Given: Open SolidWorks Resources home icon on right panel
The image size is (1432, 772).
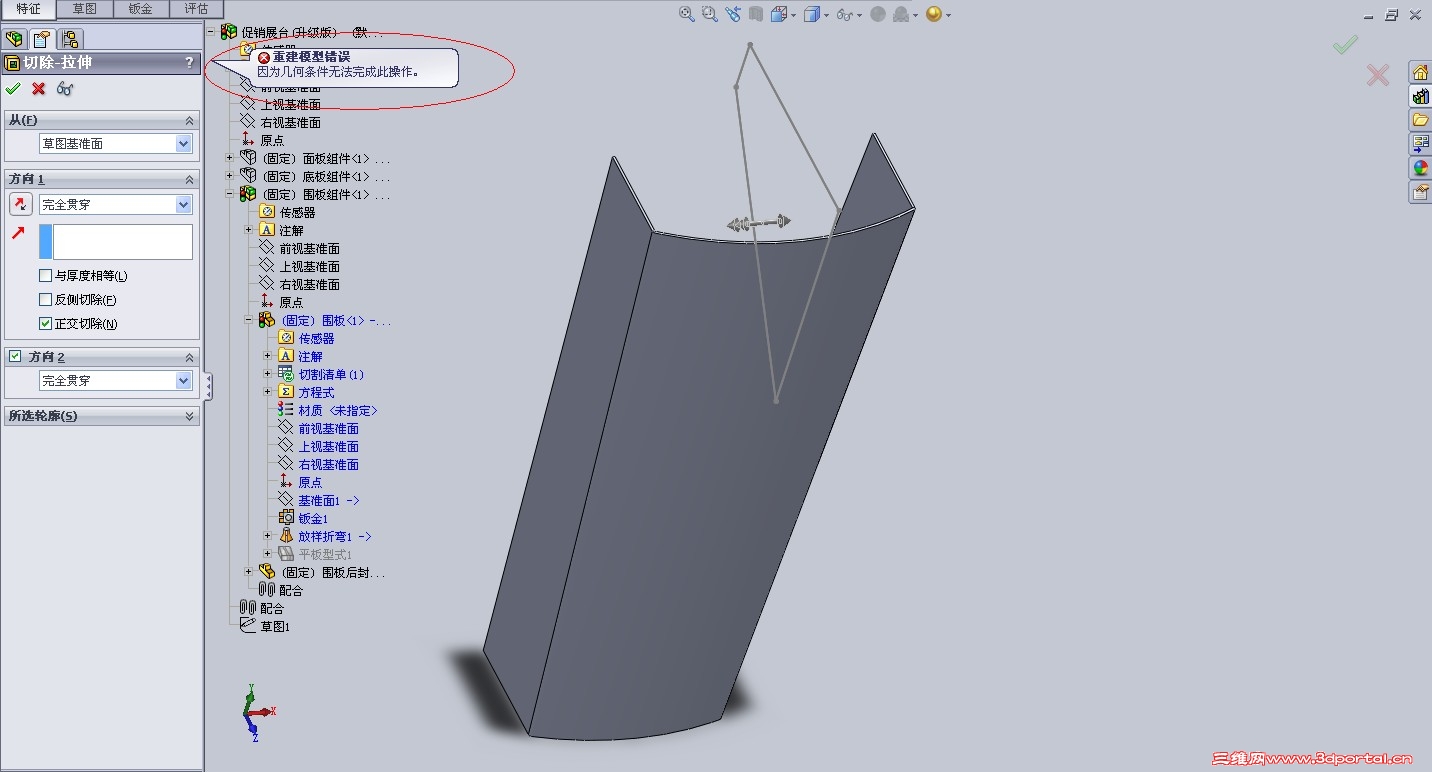Looking at the screenshot, I should coord(1418,73).
